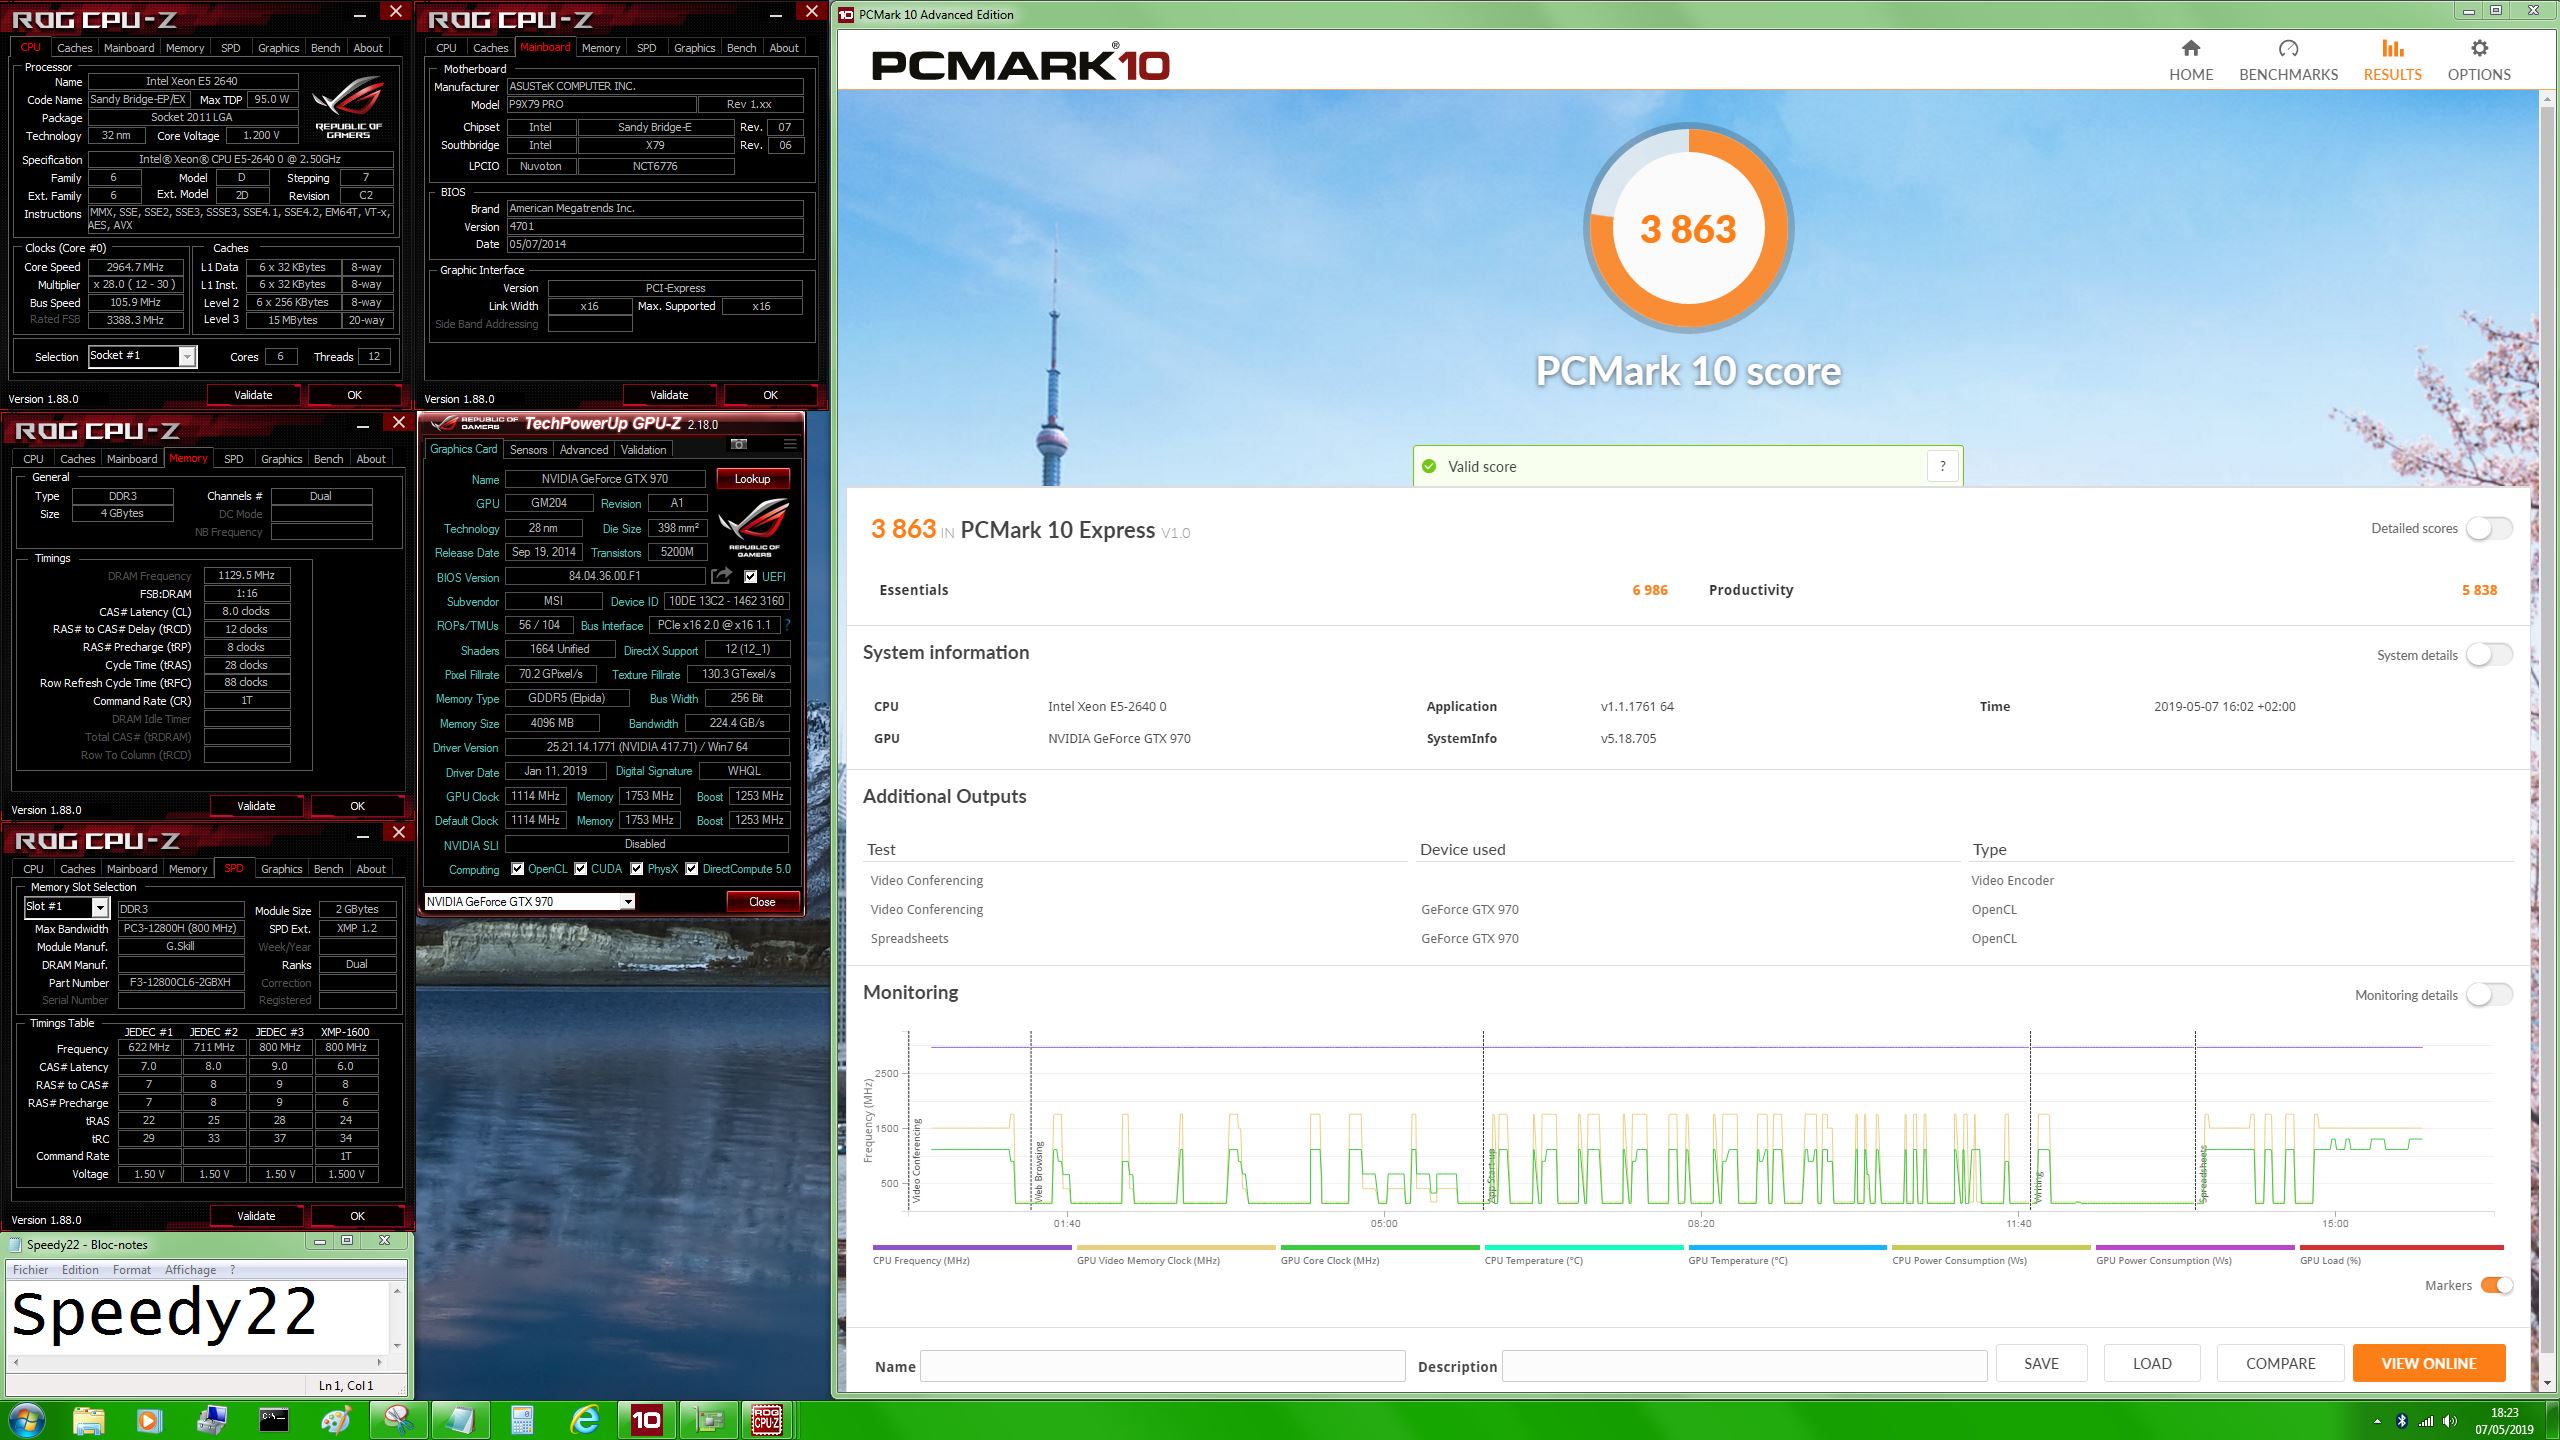Click the GPU Temperature blue legend bar
2560x1440 pixels.
tap(1787, 1247)
